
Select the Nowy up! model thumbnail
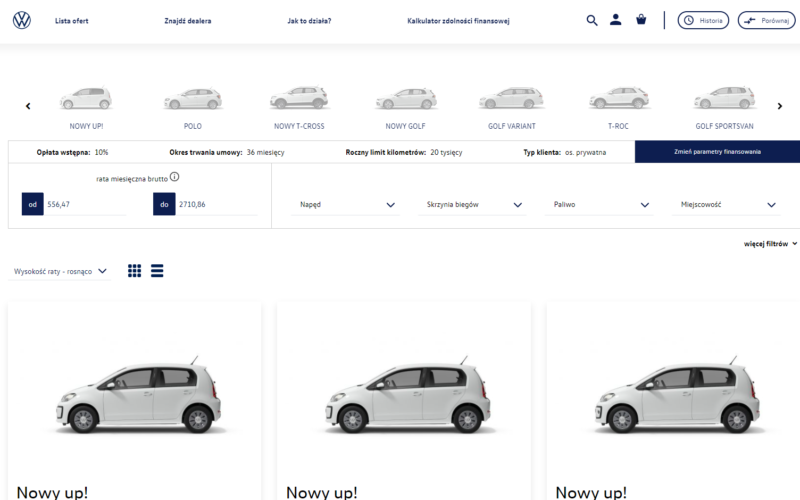pos(86,108)
